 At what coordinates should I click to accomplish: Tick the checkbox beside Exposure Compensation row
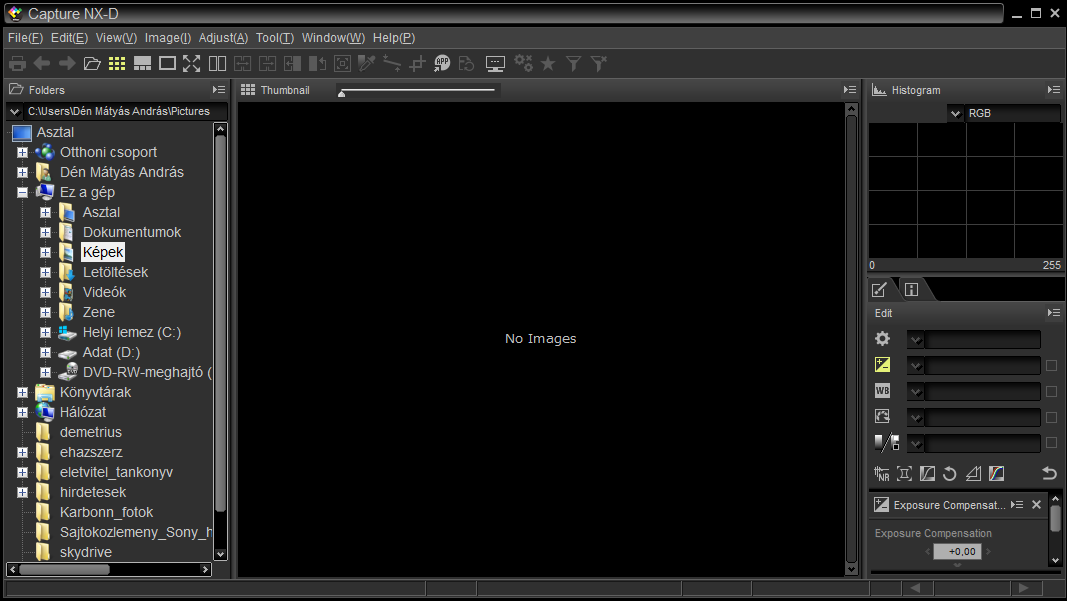point(1051,366)
